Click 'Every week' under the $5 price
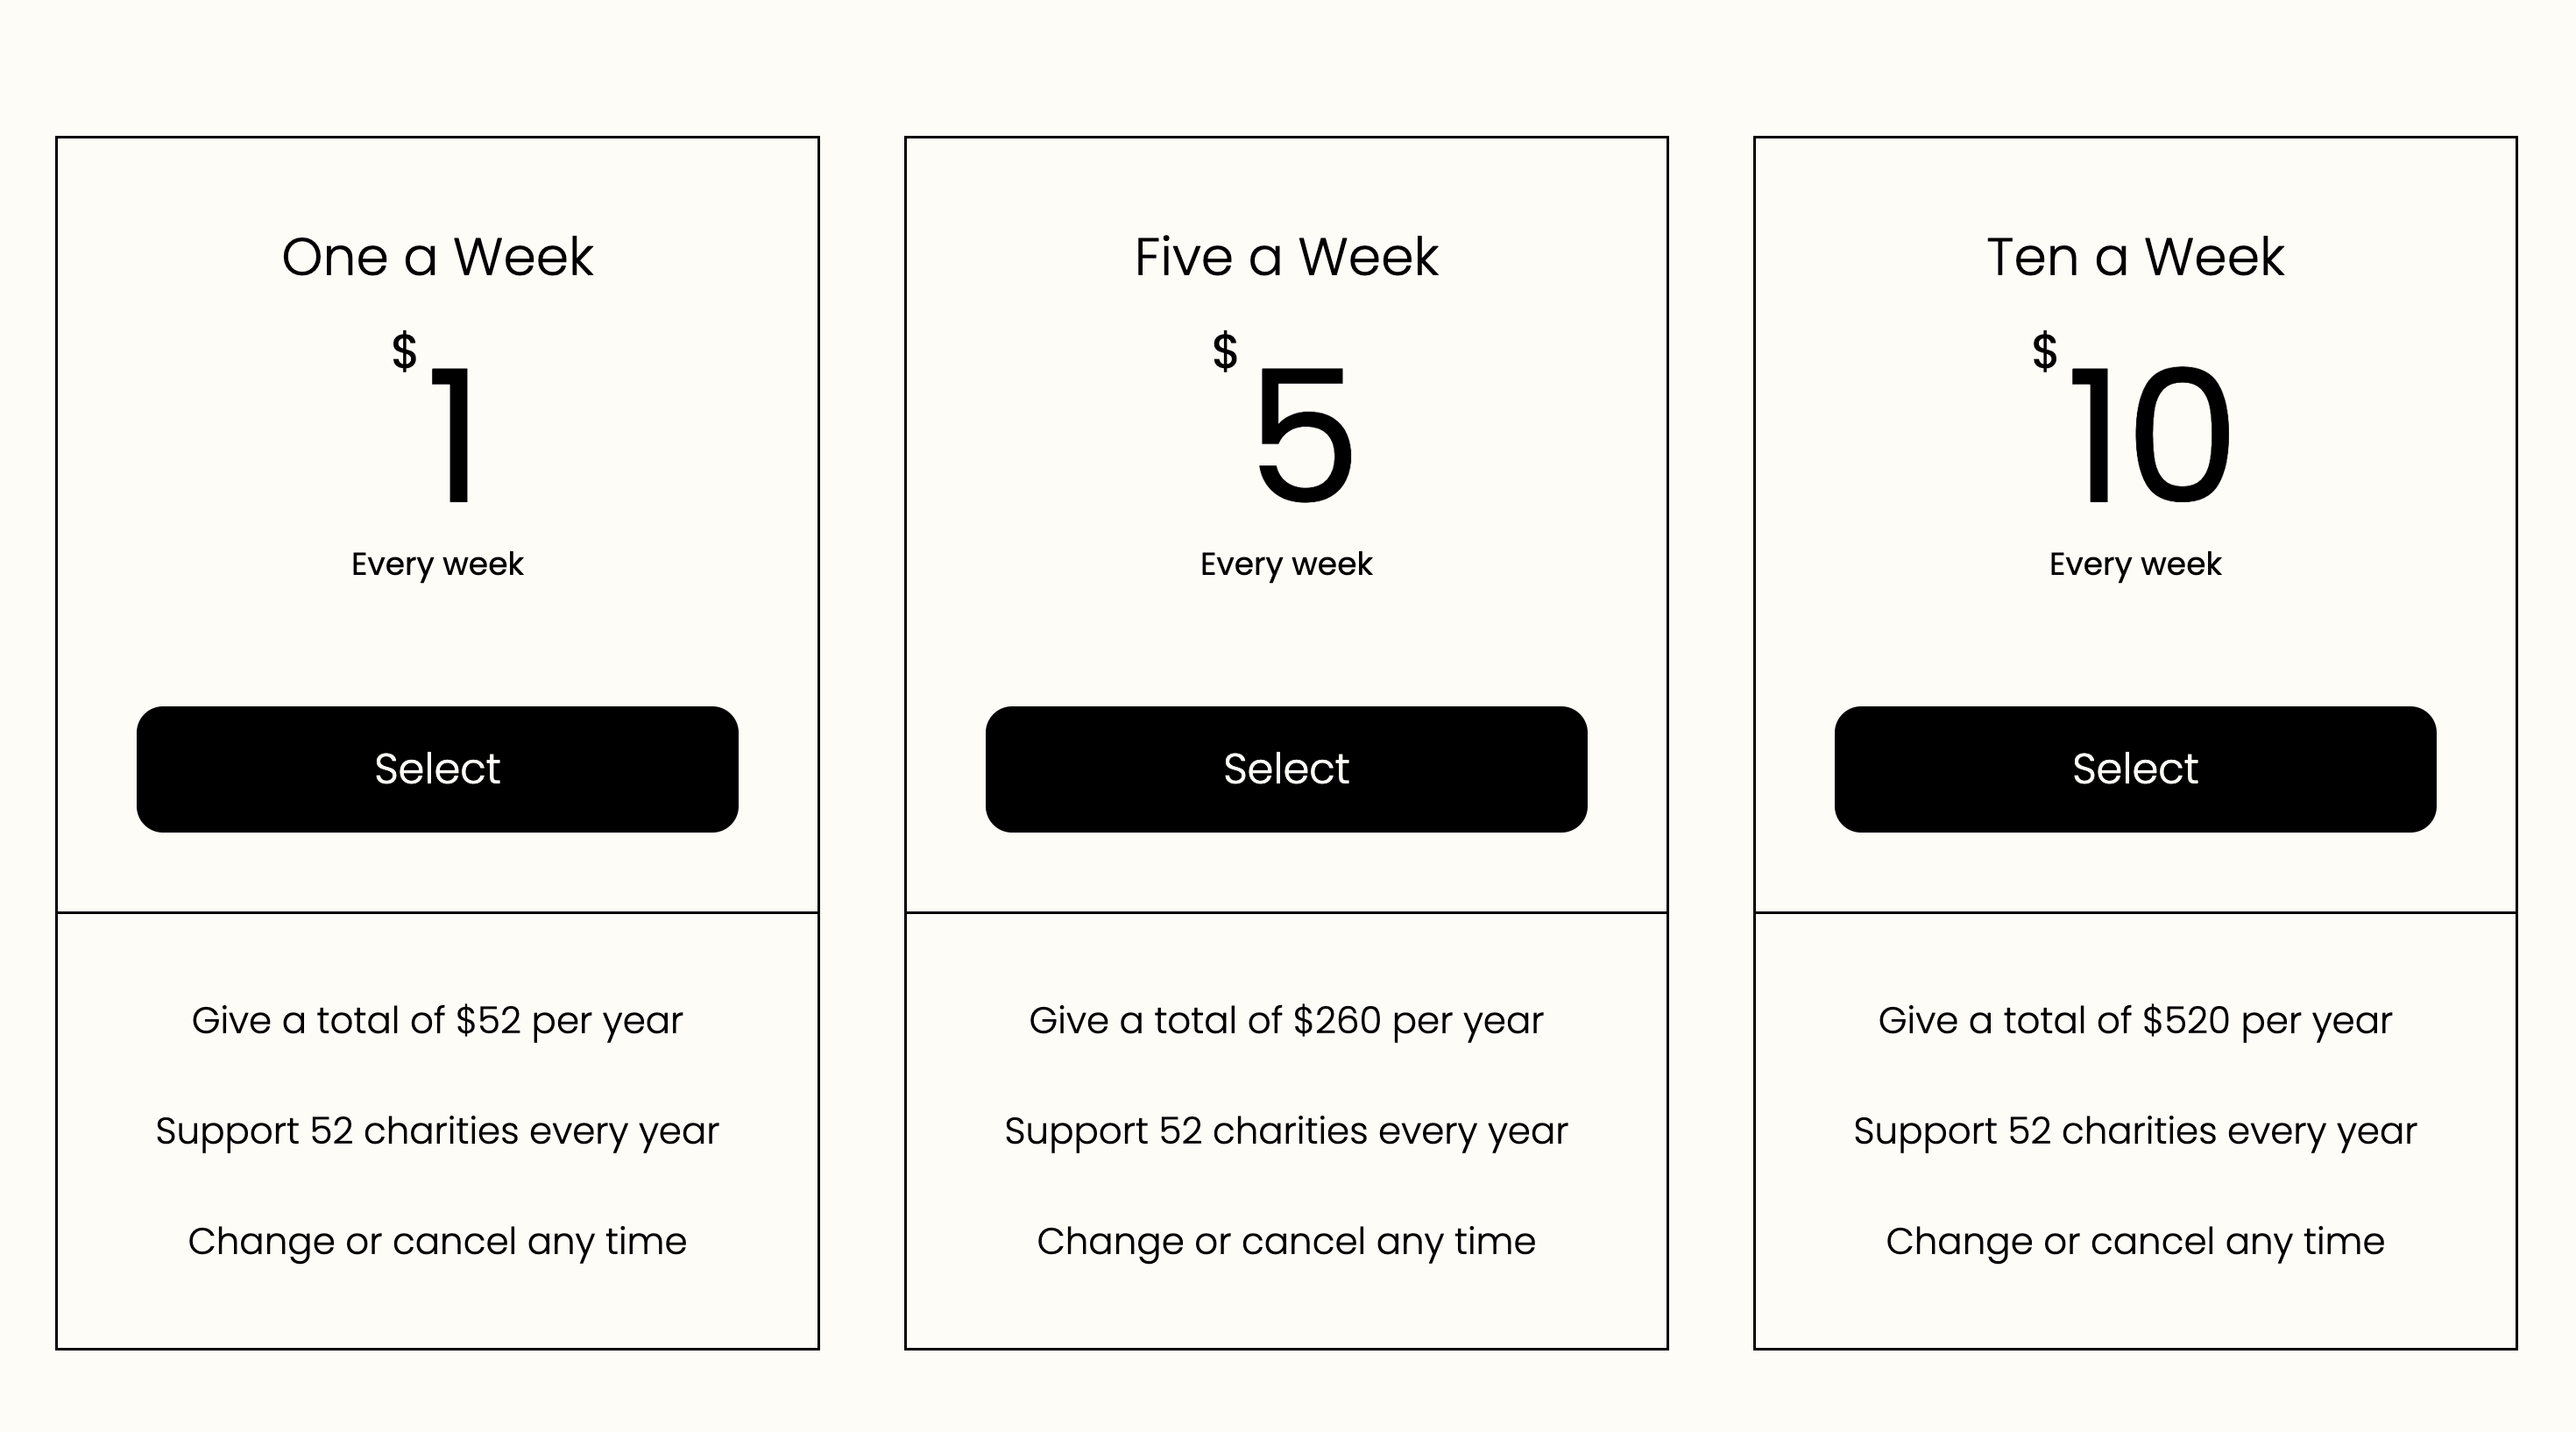 click(x=1286, y=564)
